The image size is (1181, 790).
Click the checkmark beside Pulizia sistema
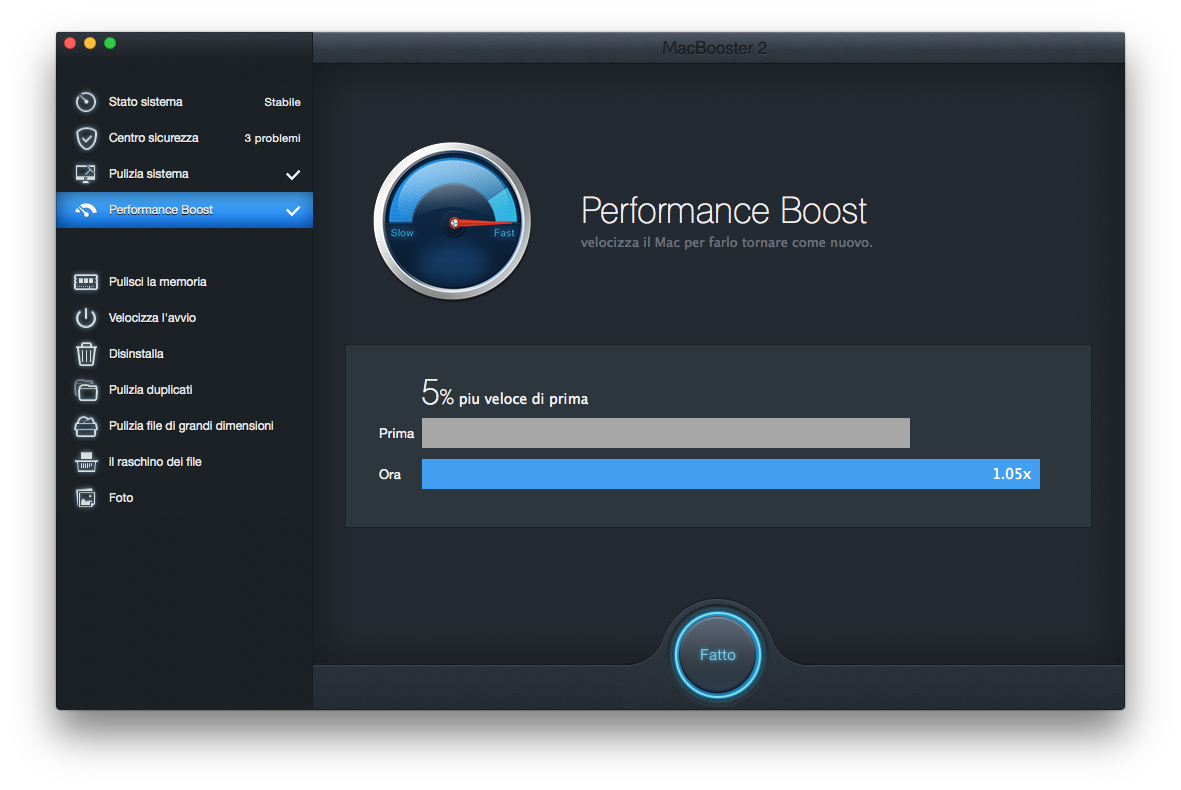(x=293, y=175)
